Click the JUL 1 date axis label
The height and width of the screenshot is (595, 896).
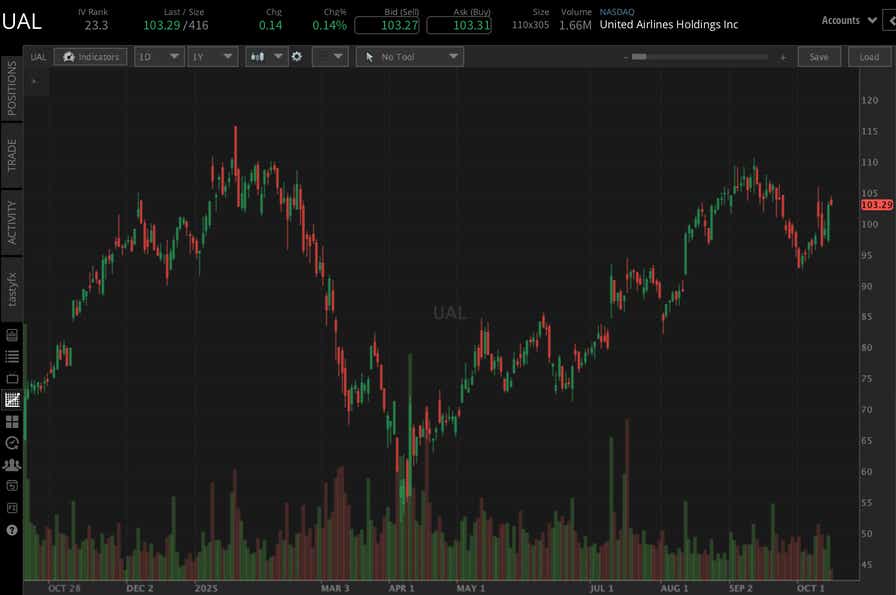[x=601, y=588]
